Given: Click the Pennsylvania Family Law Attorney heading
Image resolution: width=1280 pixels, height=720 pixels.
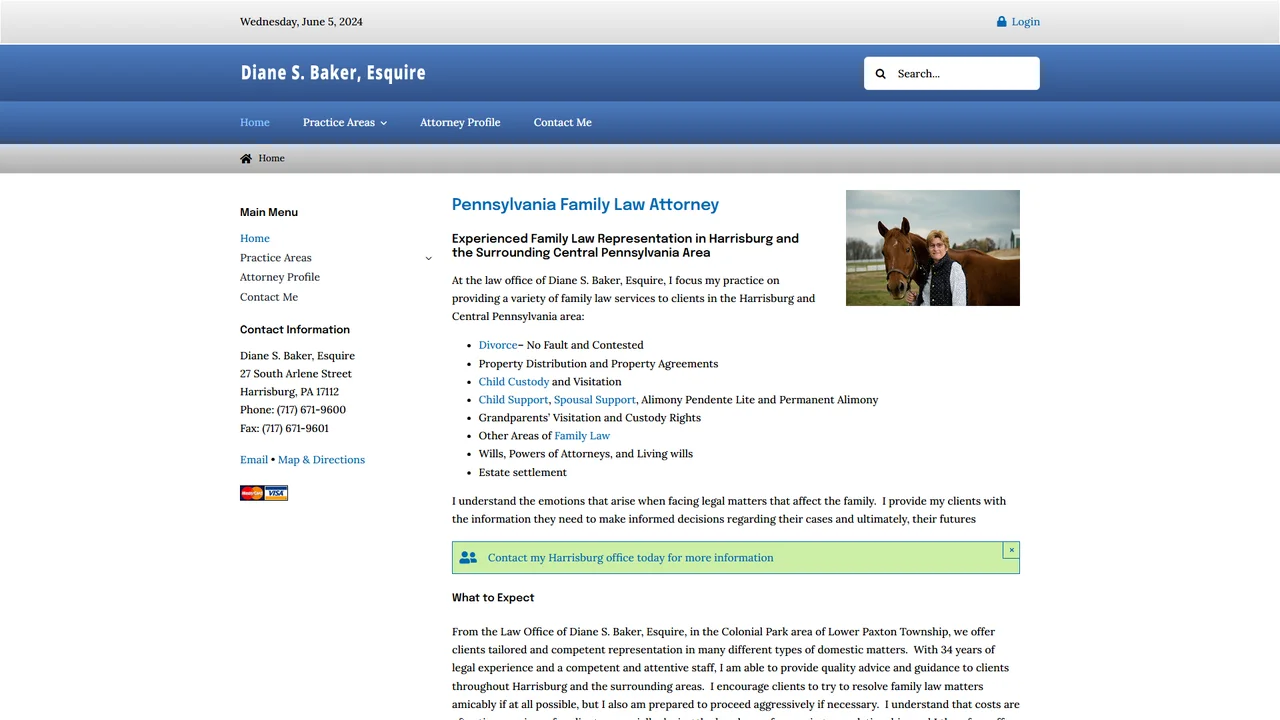Looking at the screenshot, I should (x=585, y=205).
